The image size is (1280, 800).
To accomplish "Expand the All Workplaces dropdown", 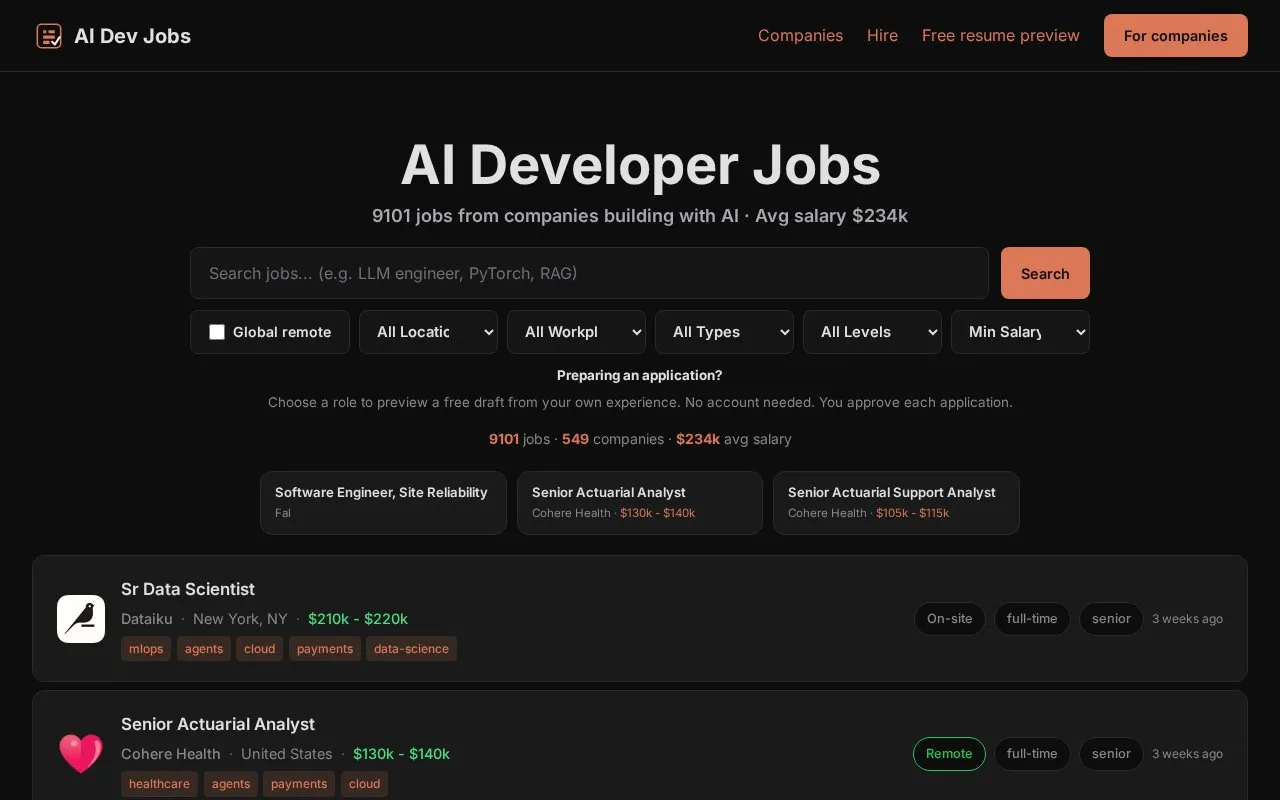I will point(576,332).
